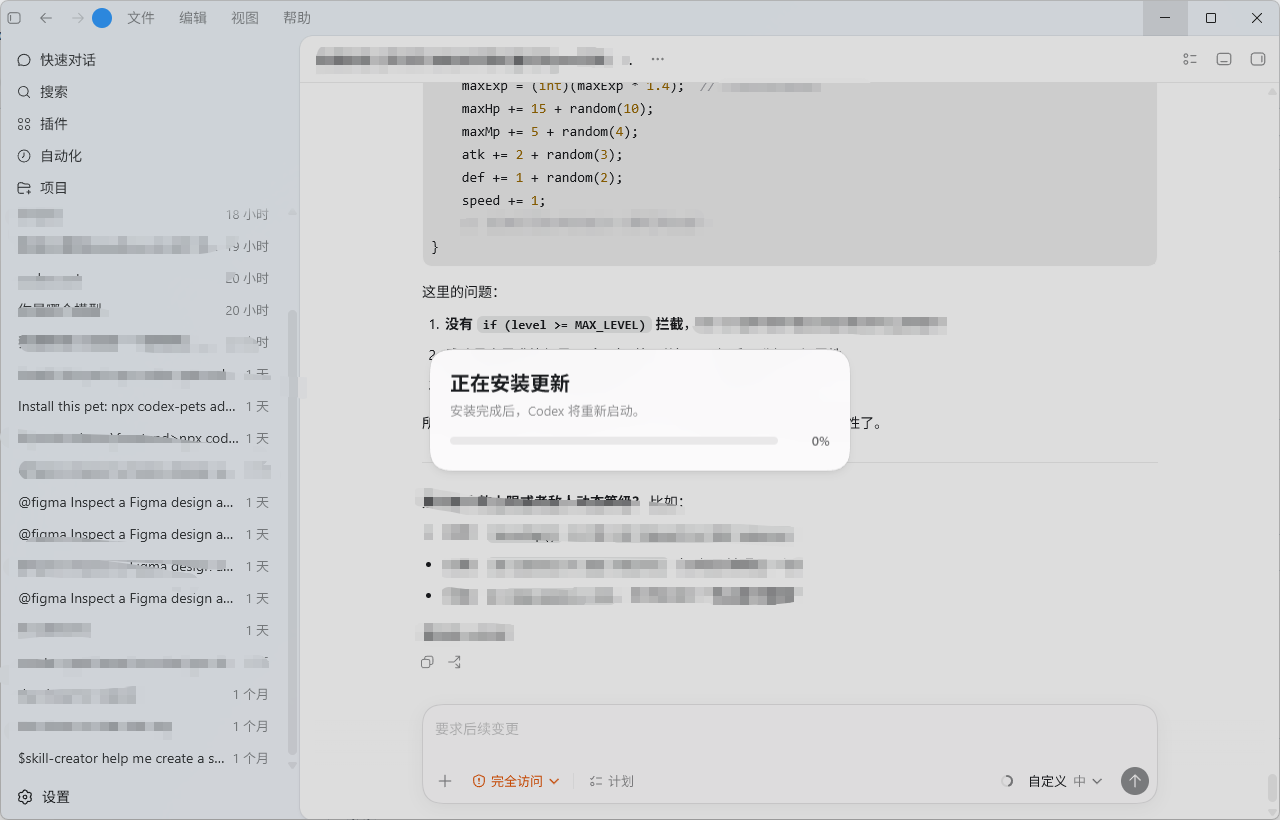Open the three-dot menu beside the conversation title
The height and width of the screenshot is (820, 1280).
click(657, 60)
